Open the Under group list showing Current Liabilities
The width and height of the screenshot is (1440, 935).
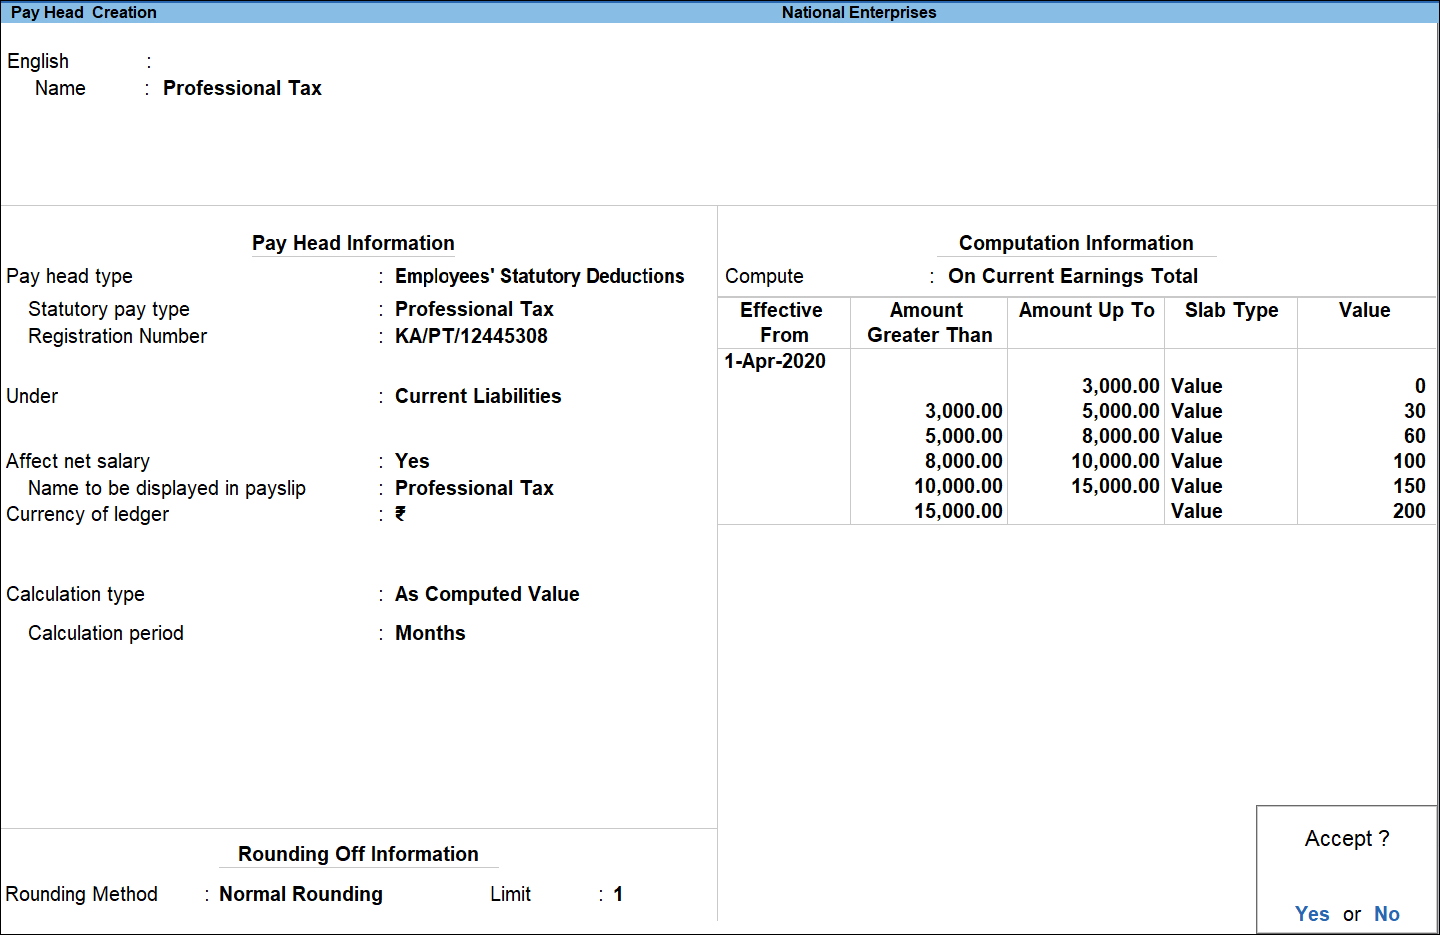tap(478, 396)
